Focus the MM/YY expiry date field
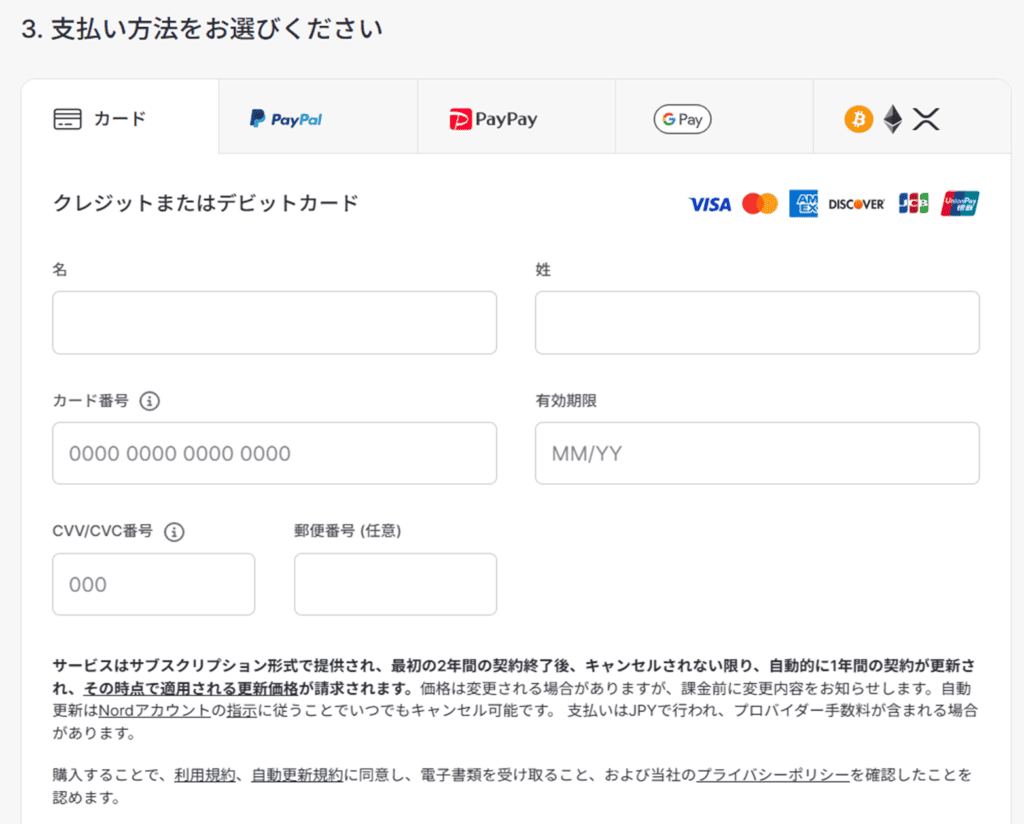 pos(757,453)
